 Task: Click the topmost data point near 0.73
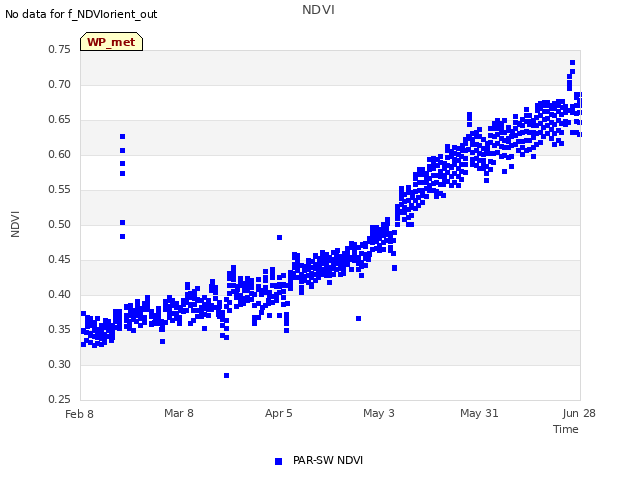573,62
